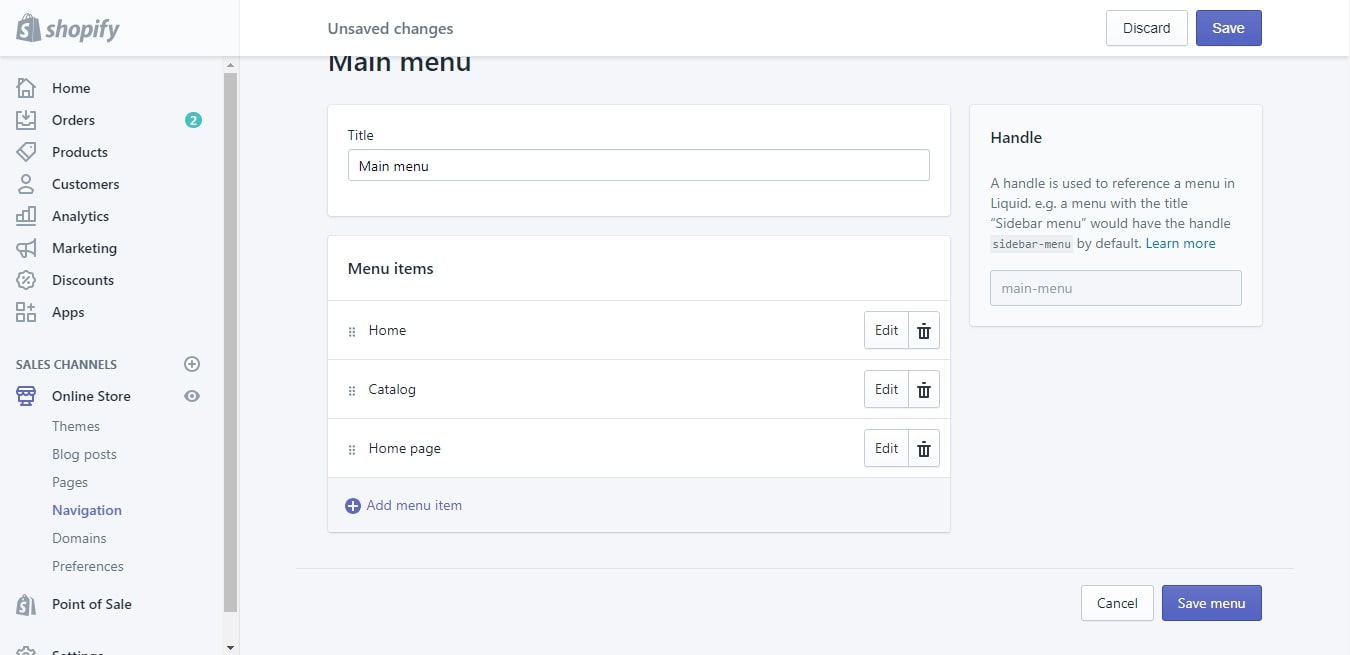Image resolution: width=1350 pixels, height=655 pixels.
Task: Edit the Catalog menu item
Action: 886,389
